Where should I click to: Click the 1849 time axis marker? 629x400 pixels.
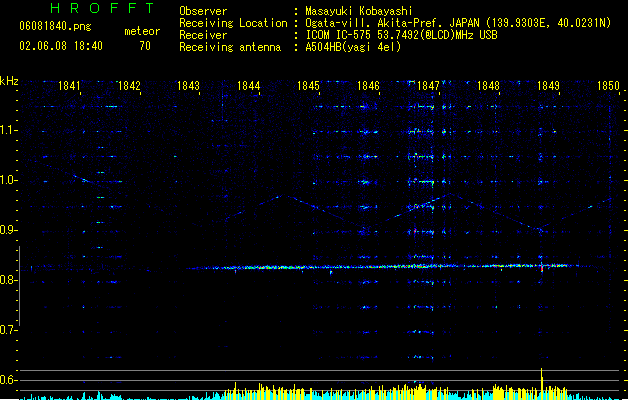[548, 86]
